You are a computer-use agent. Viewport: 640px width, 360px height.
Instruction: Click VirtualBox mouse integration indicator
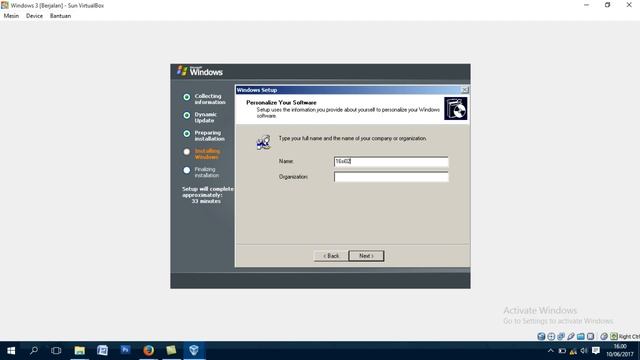click(x=604, y=336)
